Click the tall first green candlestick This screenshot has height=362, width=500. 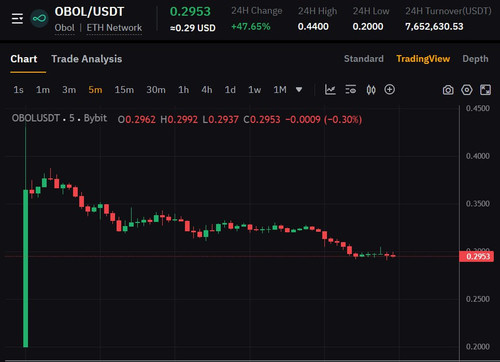point(26,268)
